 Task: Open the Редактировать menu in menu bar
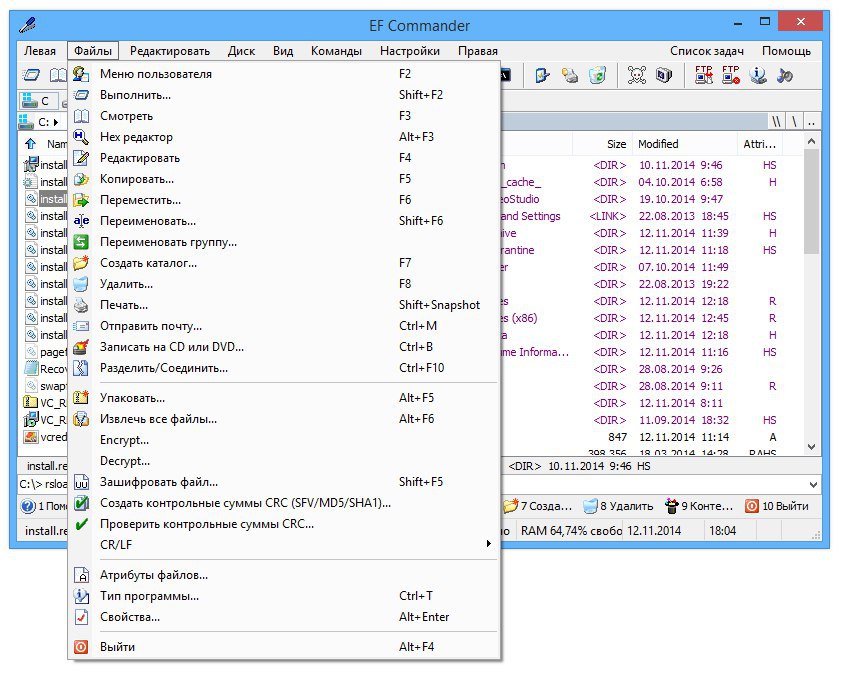coord(170,51)
